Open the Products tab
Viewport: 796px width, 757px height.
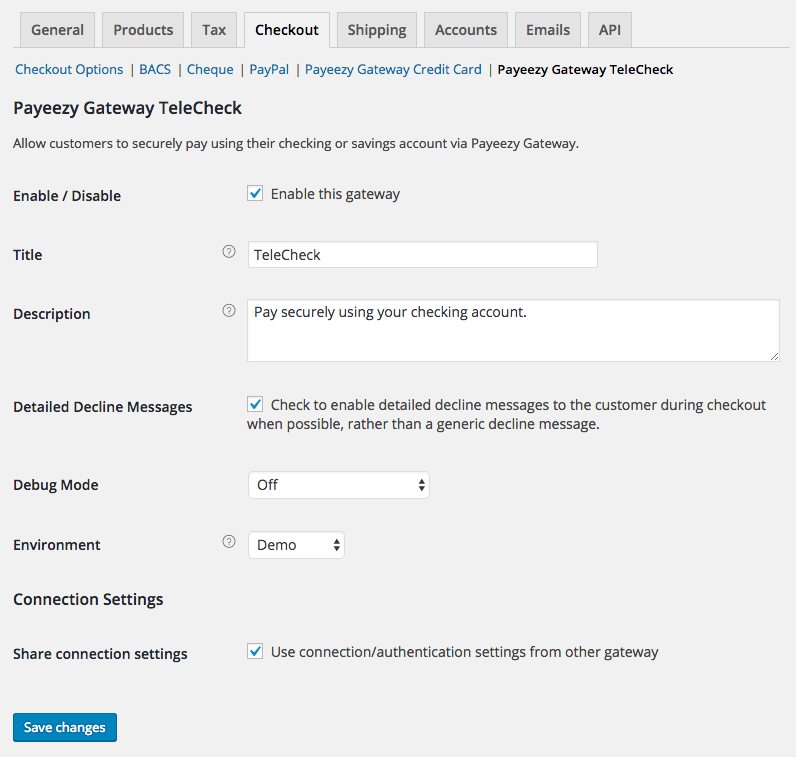(x=143, y=30)
